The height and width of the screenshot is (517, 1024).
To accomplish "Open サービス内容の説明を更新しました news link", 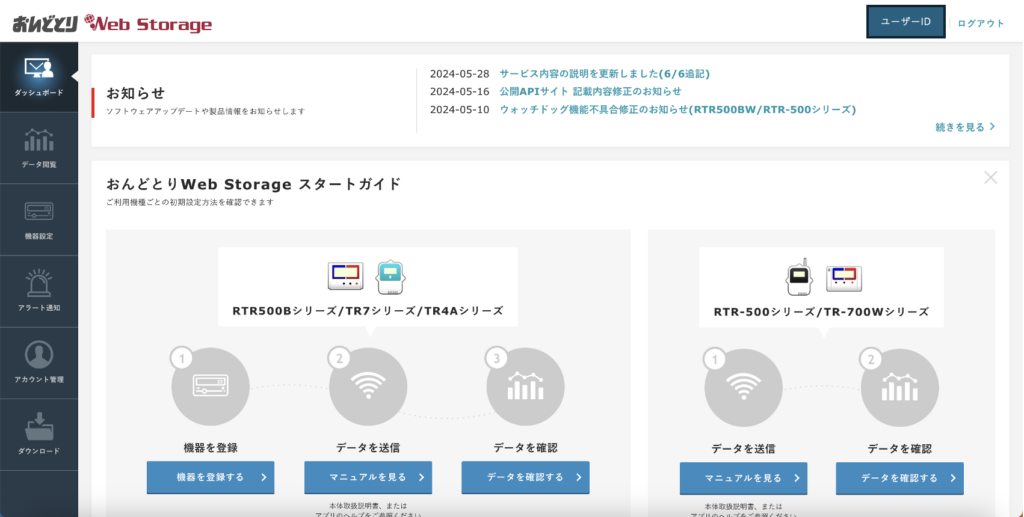I will coord(603,74).
